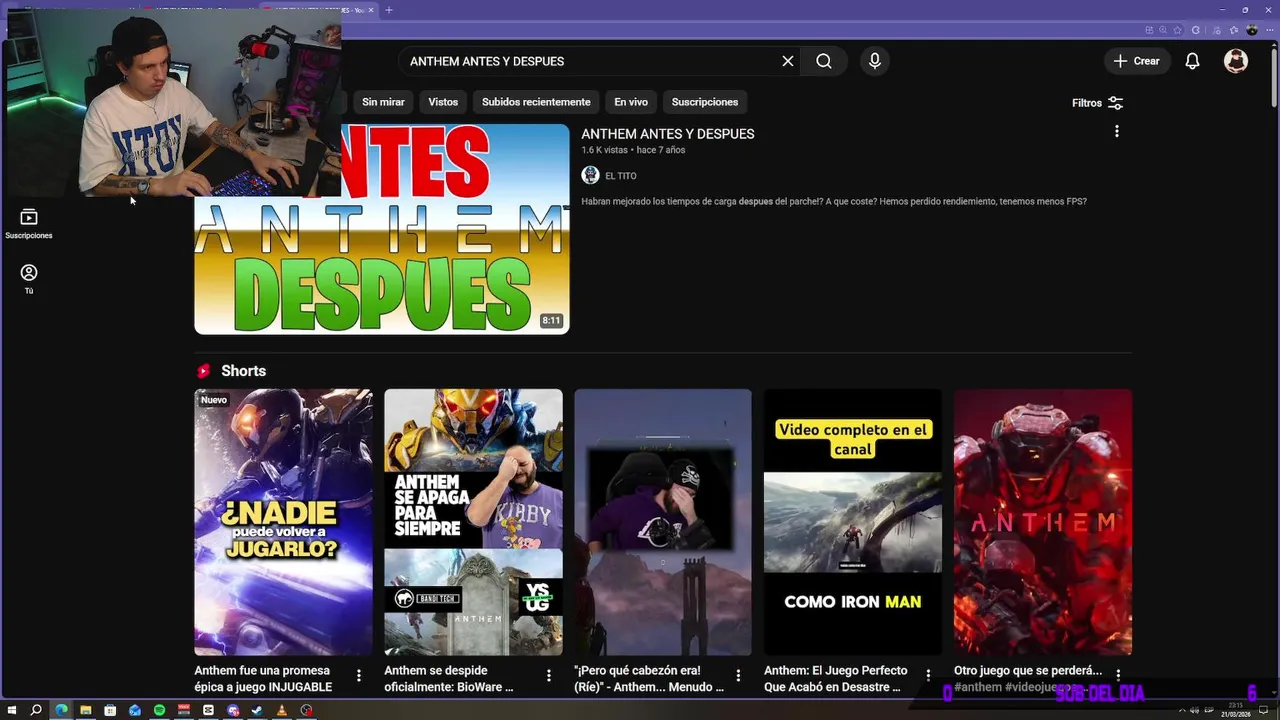
Task: Open options for 'Otro juego que se perderá' short
Action: point(1118,675)
